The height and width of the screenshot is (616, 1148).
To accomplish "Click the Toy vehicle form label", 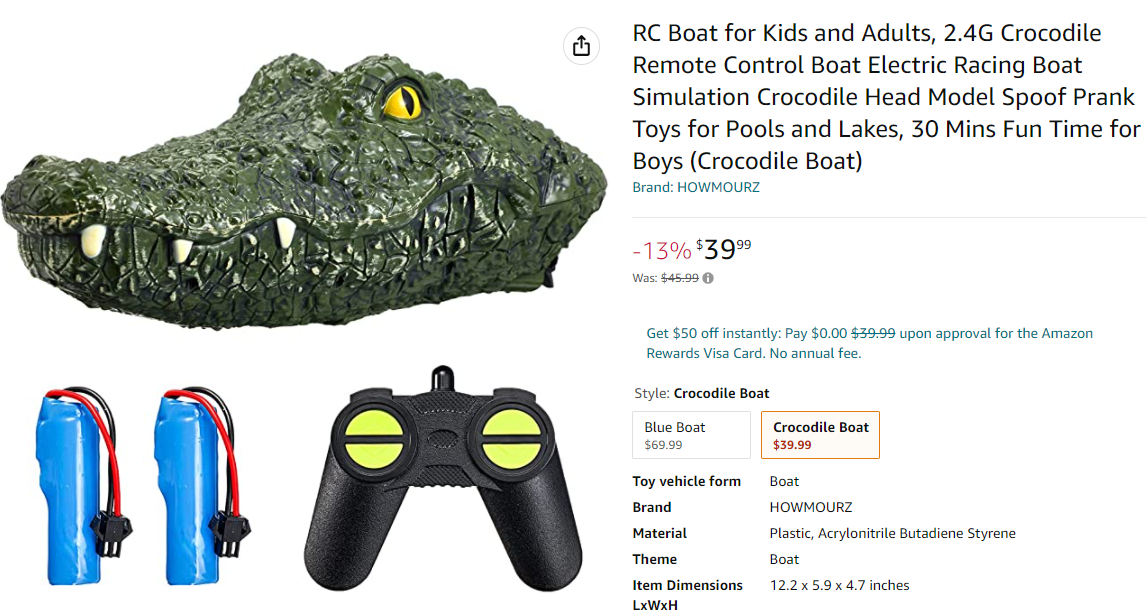I will click(x=686, y=481).
